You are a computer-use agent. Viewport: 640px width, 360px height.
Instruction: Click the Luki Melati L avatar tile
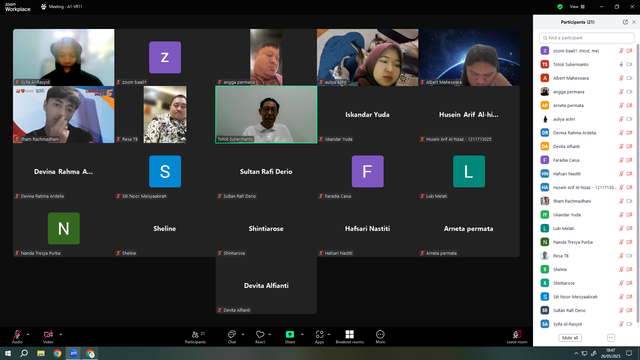tap(469, 171)
